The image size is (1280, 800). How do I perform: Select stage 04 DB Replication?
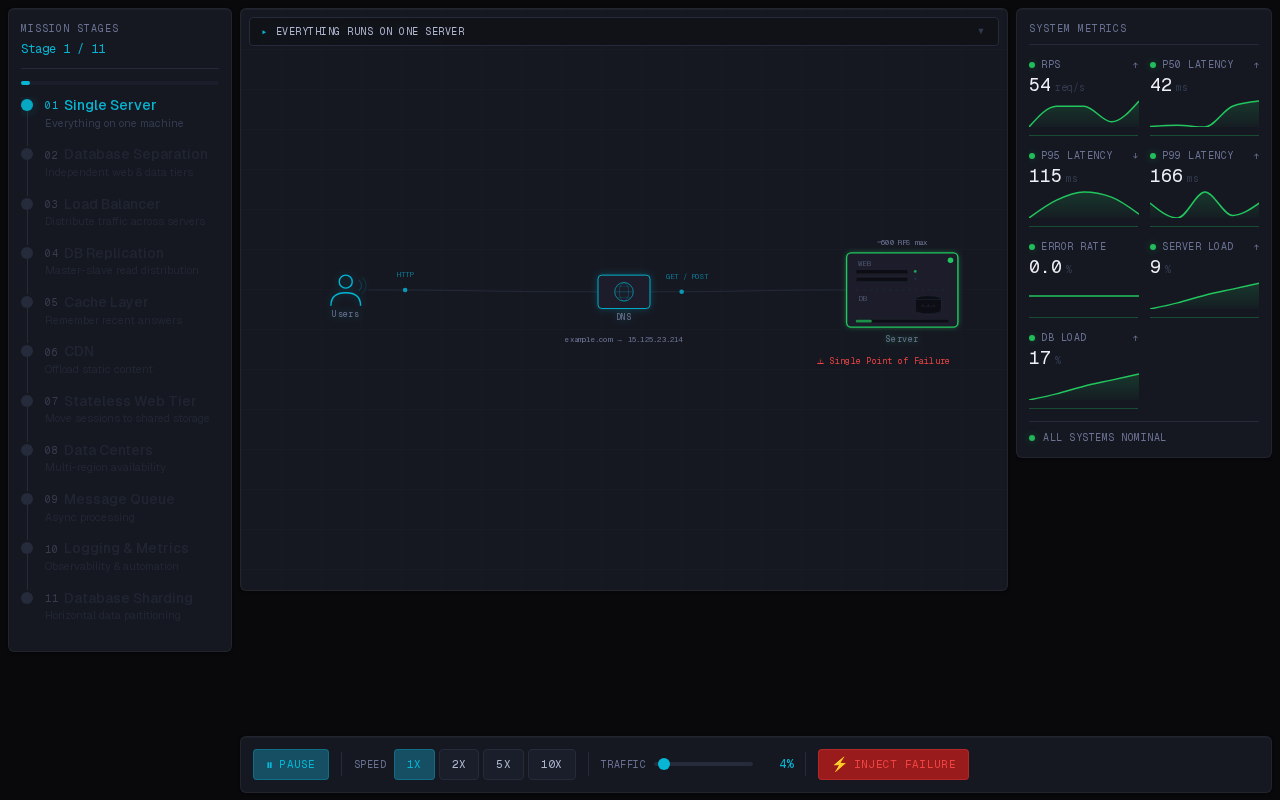[120, 261]
